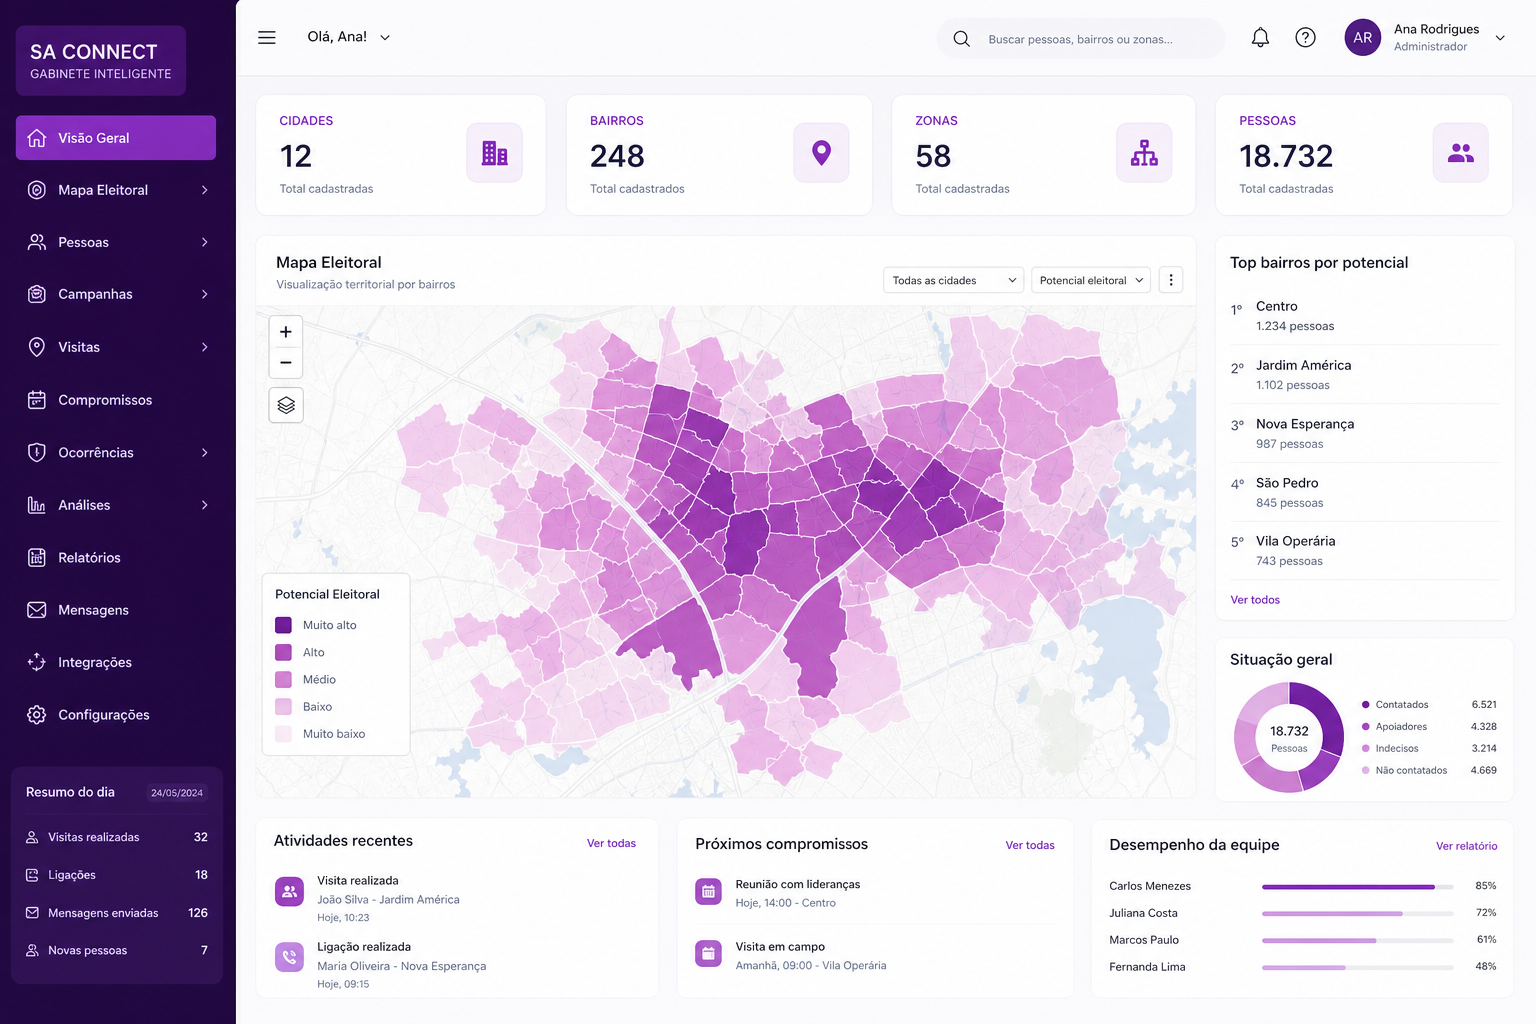Click the help question mark icon

(x=1305, y=38)
